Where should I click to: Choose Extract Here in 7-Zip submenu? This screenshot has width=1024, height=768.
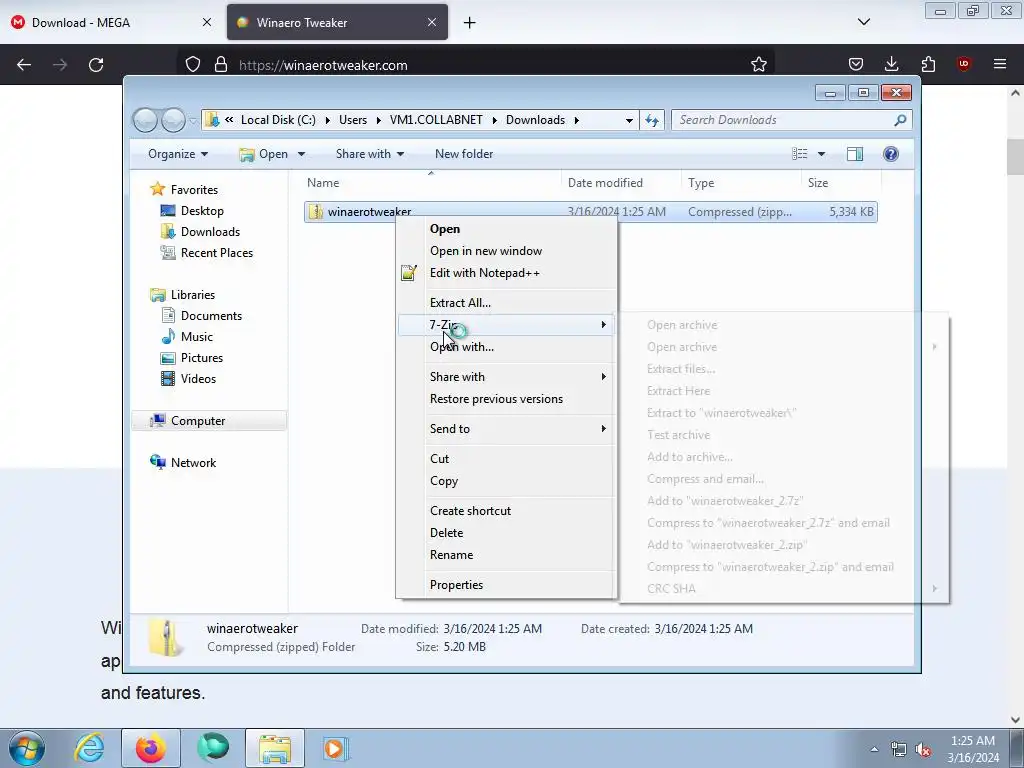pyautogui.click(x=784, y=391)
